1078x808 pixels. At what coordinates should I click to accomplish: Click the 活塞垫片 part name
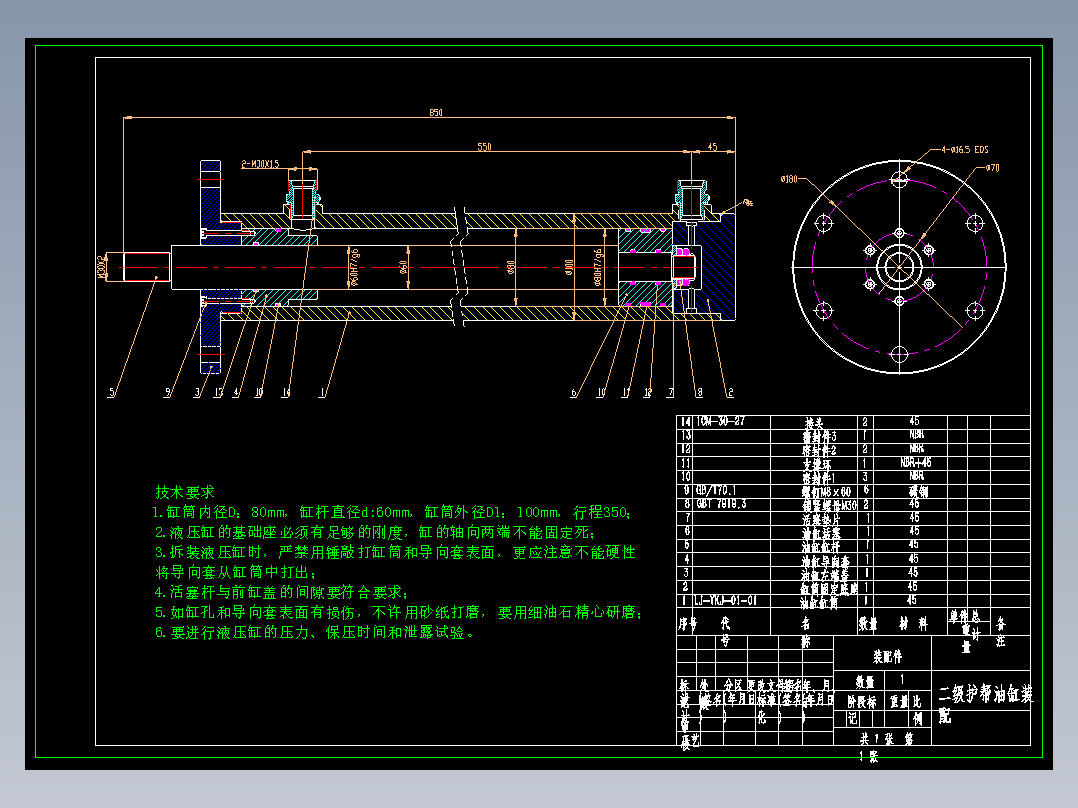tap(820, 519)
